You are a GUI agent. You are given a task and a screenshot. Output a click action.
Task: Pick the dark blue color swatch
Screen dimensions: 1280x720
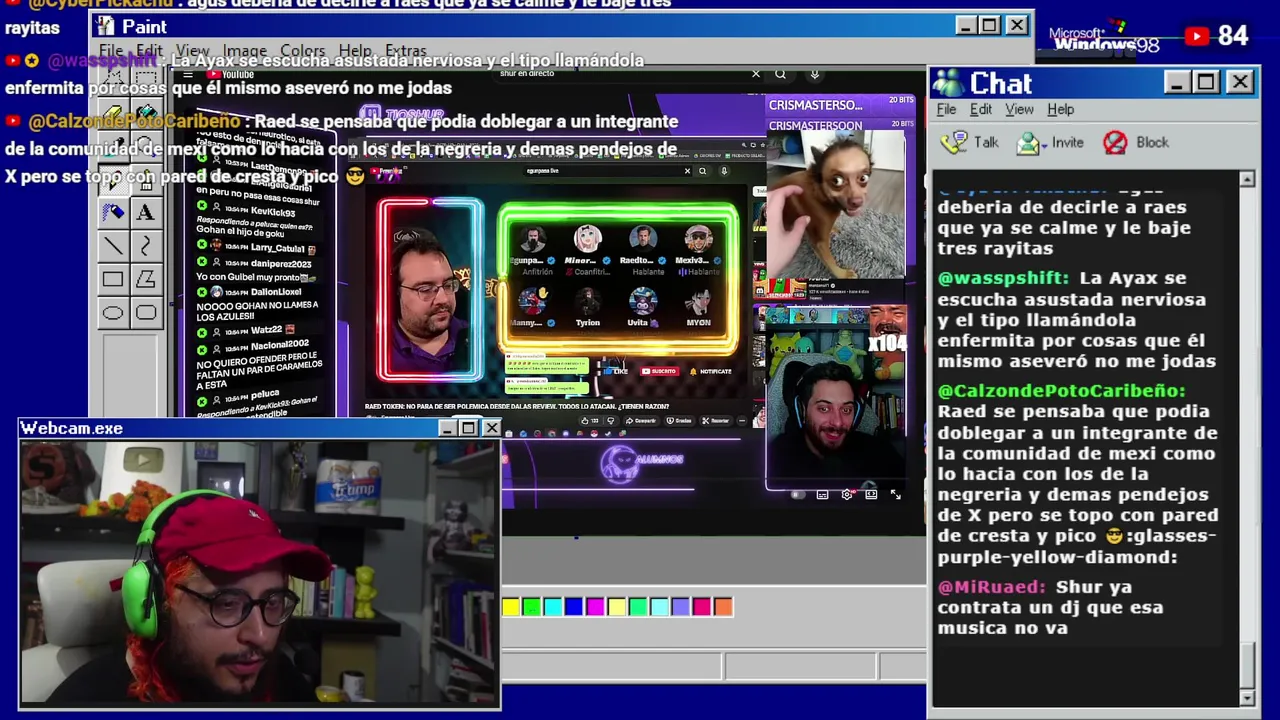574,607
